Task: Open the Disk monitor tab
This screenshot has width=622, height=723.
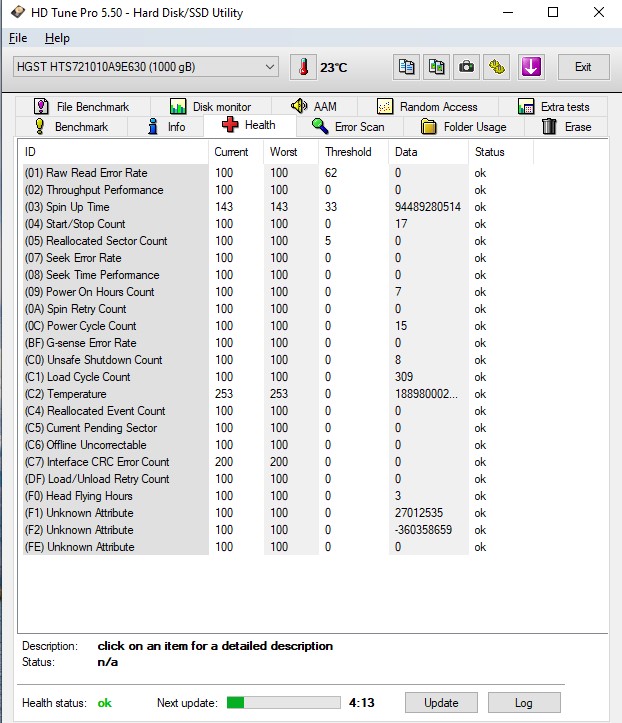Action: (x=211, y=107)
